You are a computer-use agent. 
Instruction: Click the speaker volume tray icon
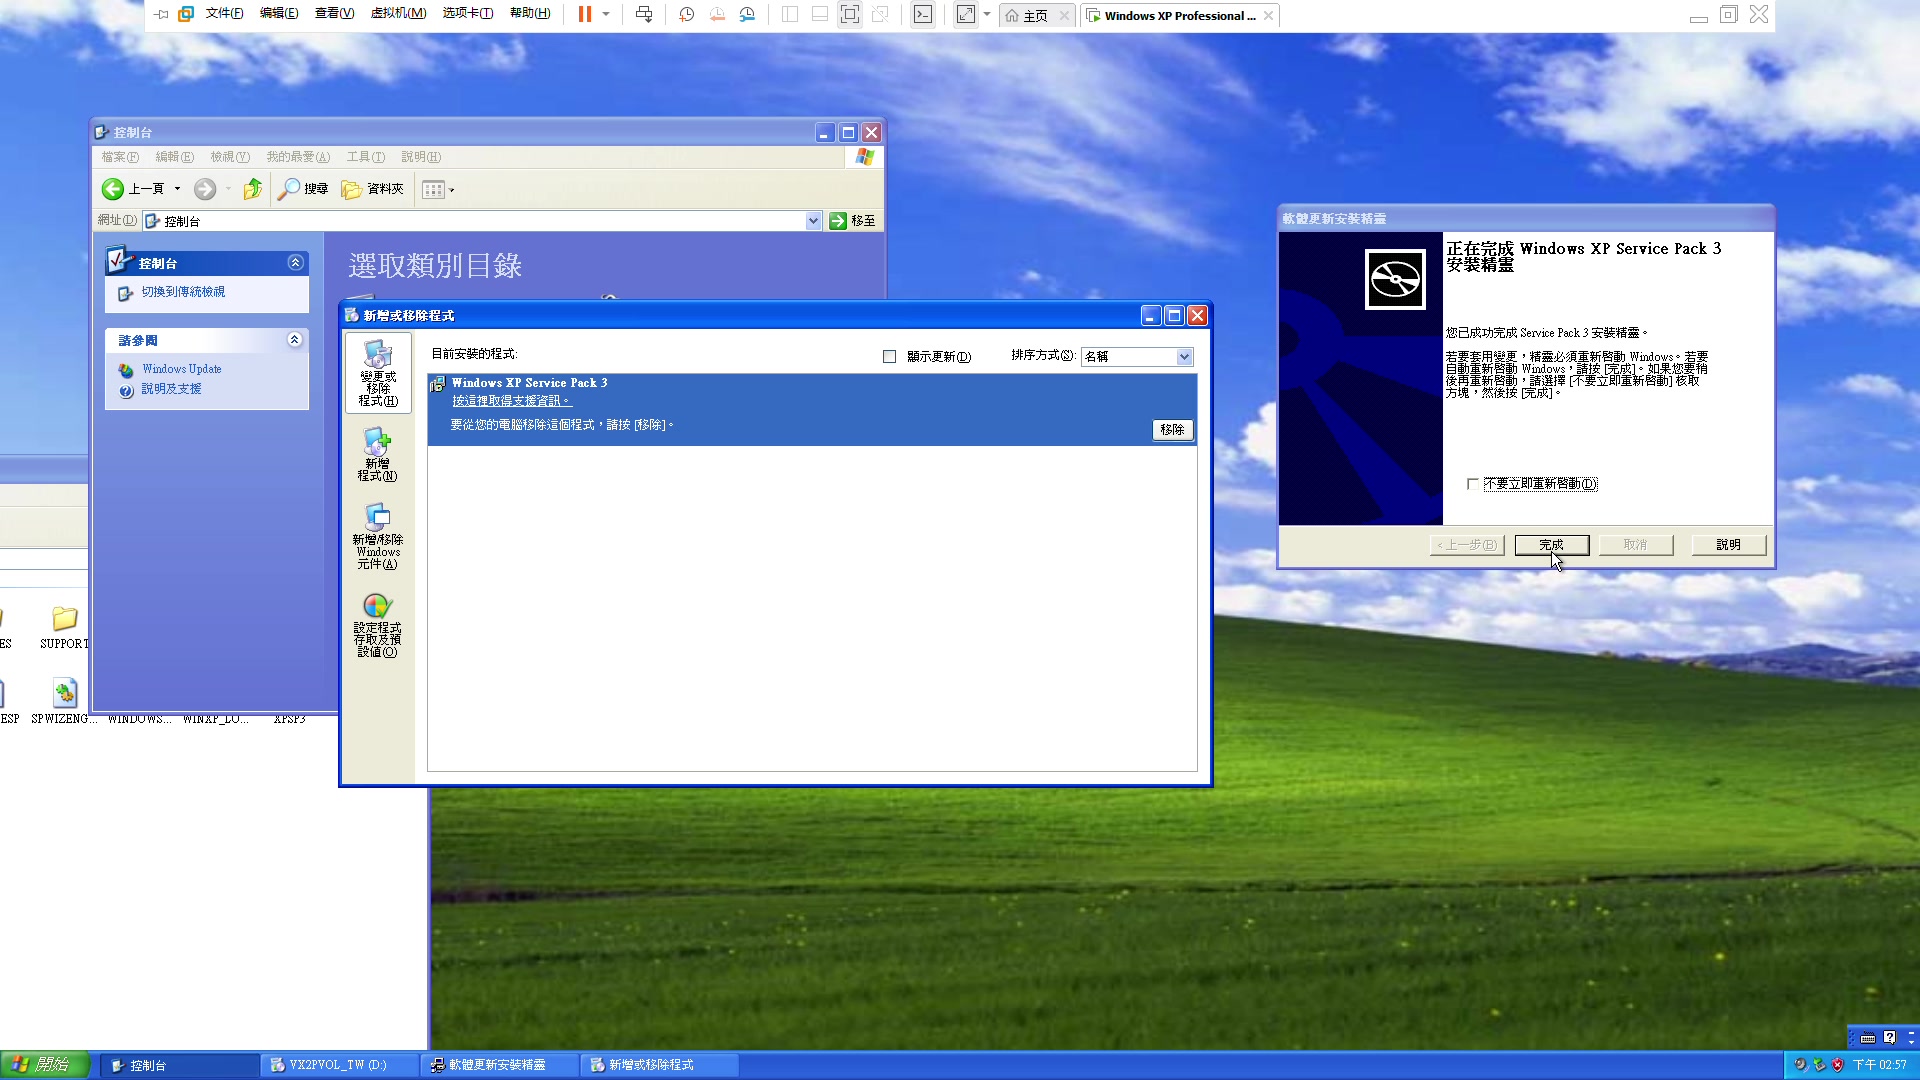tap(1801, 1065)
